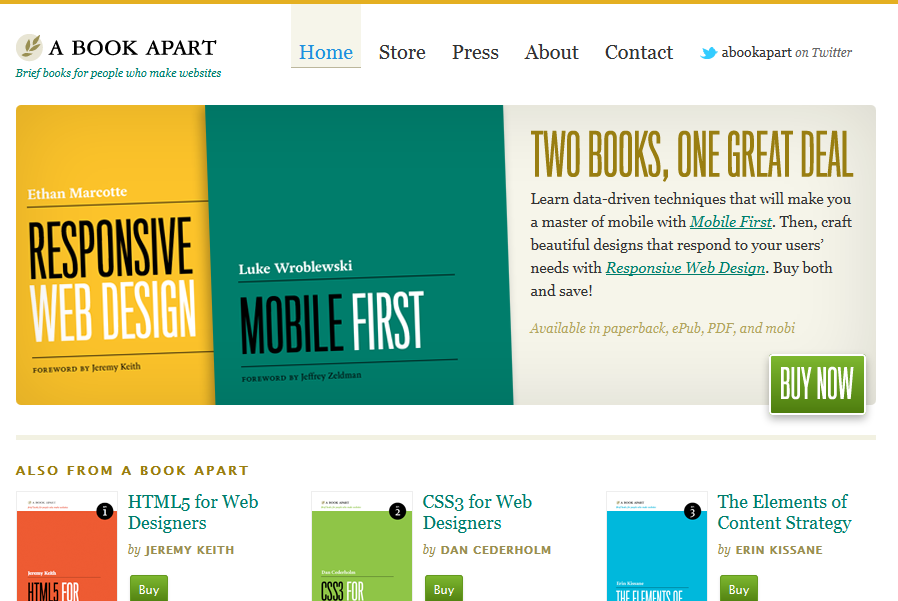Open the About page

click(x=552, y=52)
